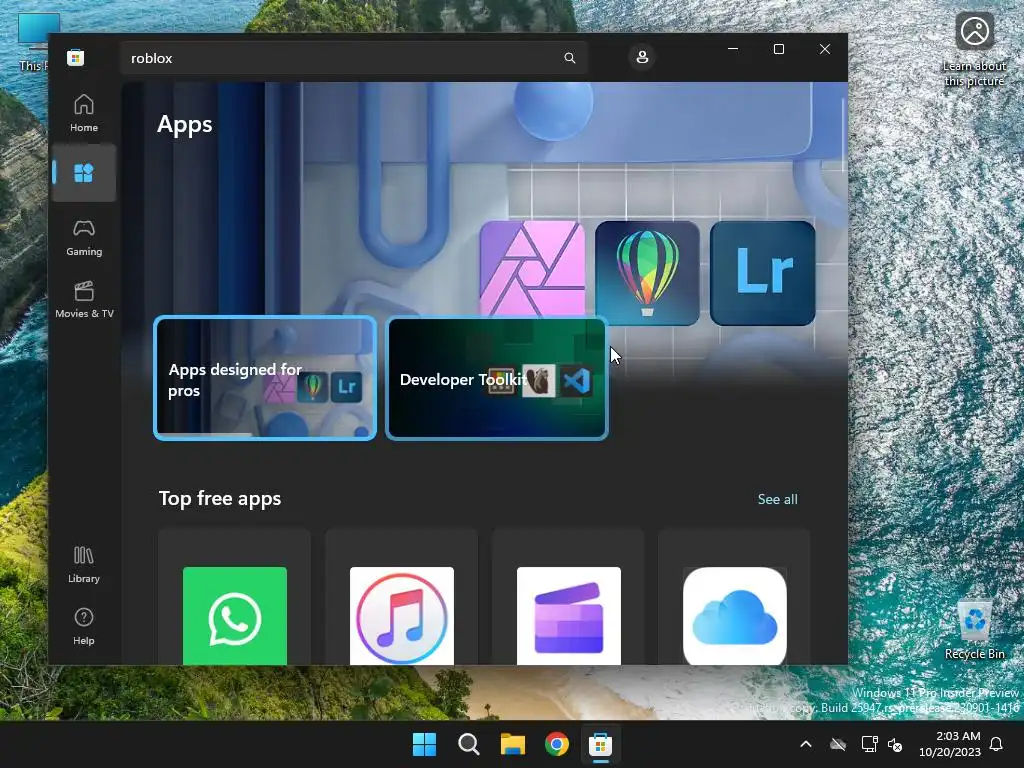Show hidden system tray icons
This screenshot has width=1024, height=768.
806,744
